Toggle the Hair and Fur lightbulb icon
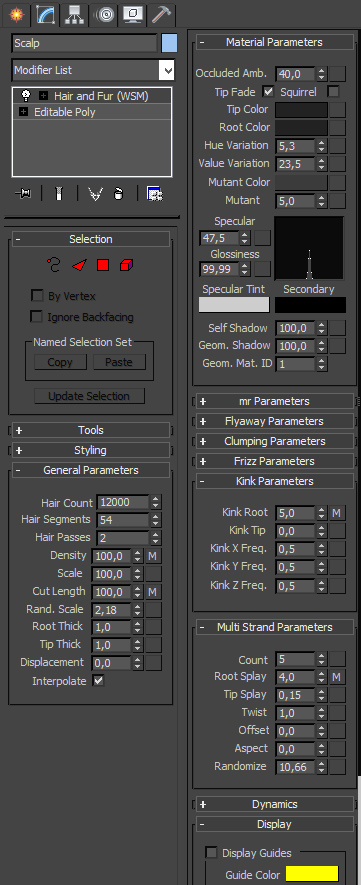This screenshot has width=361, height=885. pyautogui.click(x=25, y=96)
